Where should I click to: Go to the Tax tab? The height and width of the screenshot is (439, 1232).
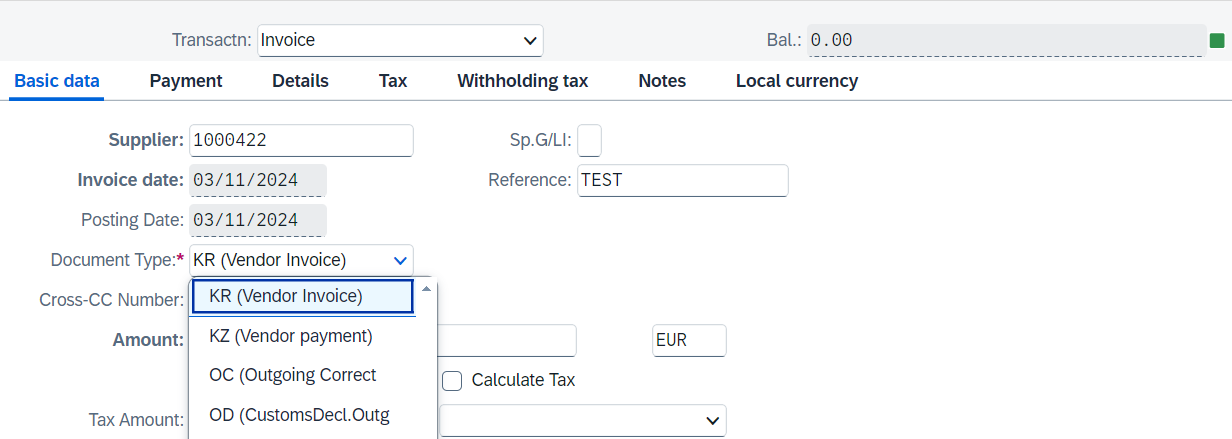(393, 81)
